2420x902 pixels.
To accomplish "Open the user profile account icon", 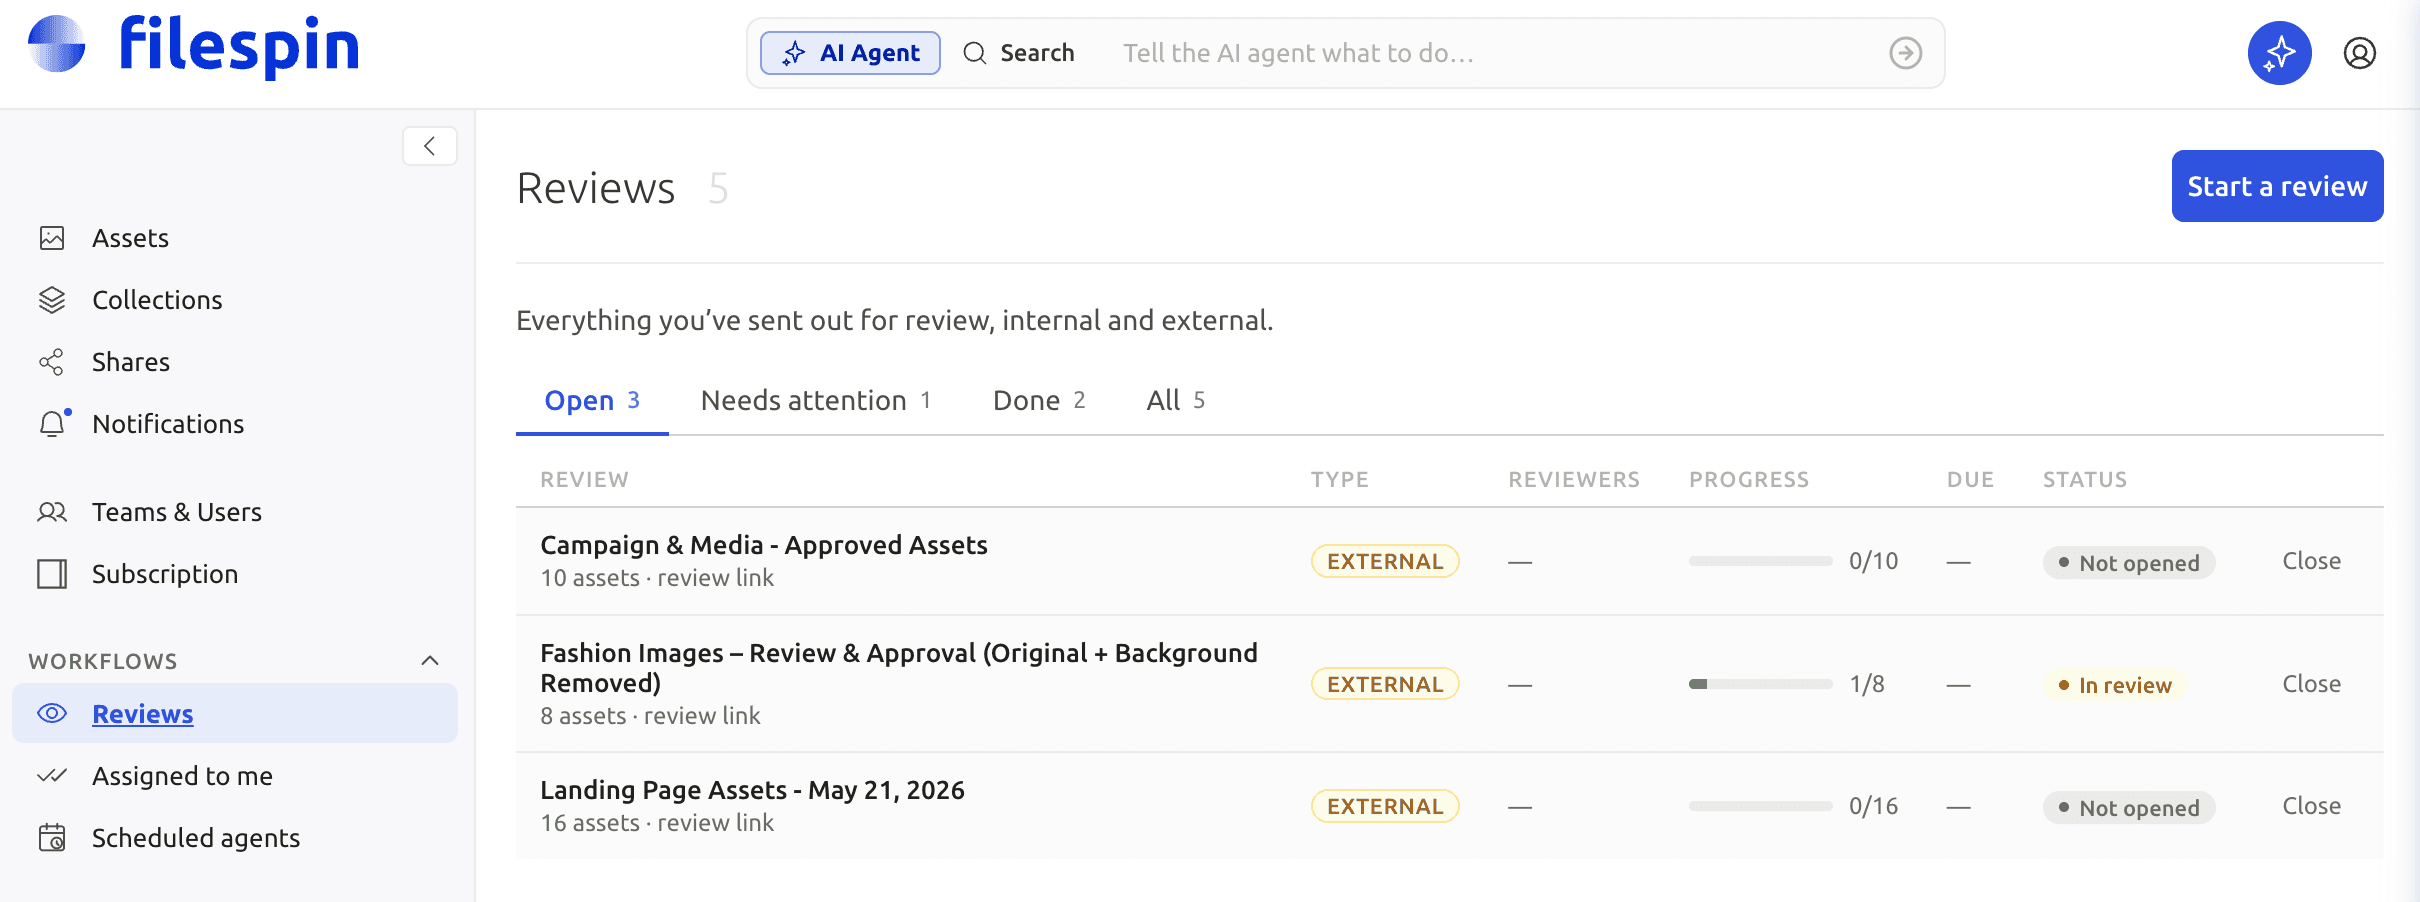I will pos(2360,53).
